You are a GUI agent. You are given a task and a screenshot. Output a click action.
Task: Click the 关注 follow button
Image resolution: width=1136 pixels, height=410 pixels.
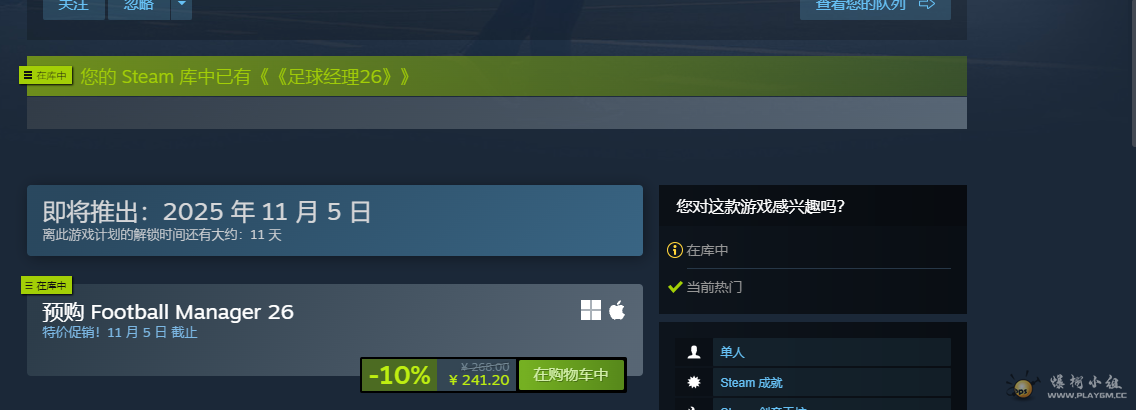(x=74, y=6)
